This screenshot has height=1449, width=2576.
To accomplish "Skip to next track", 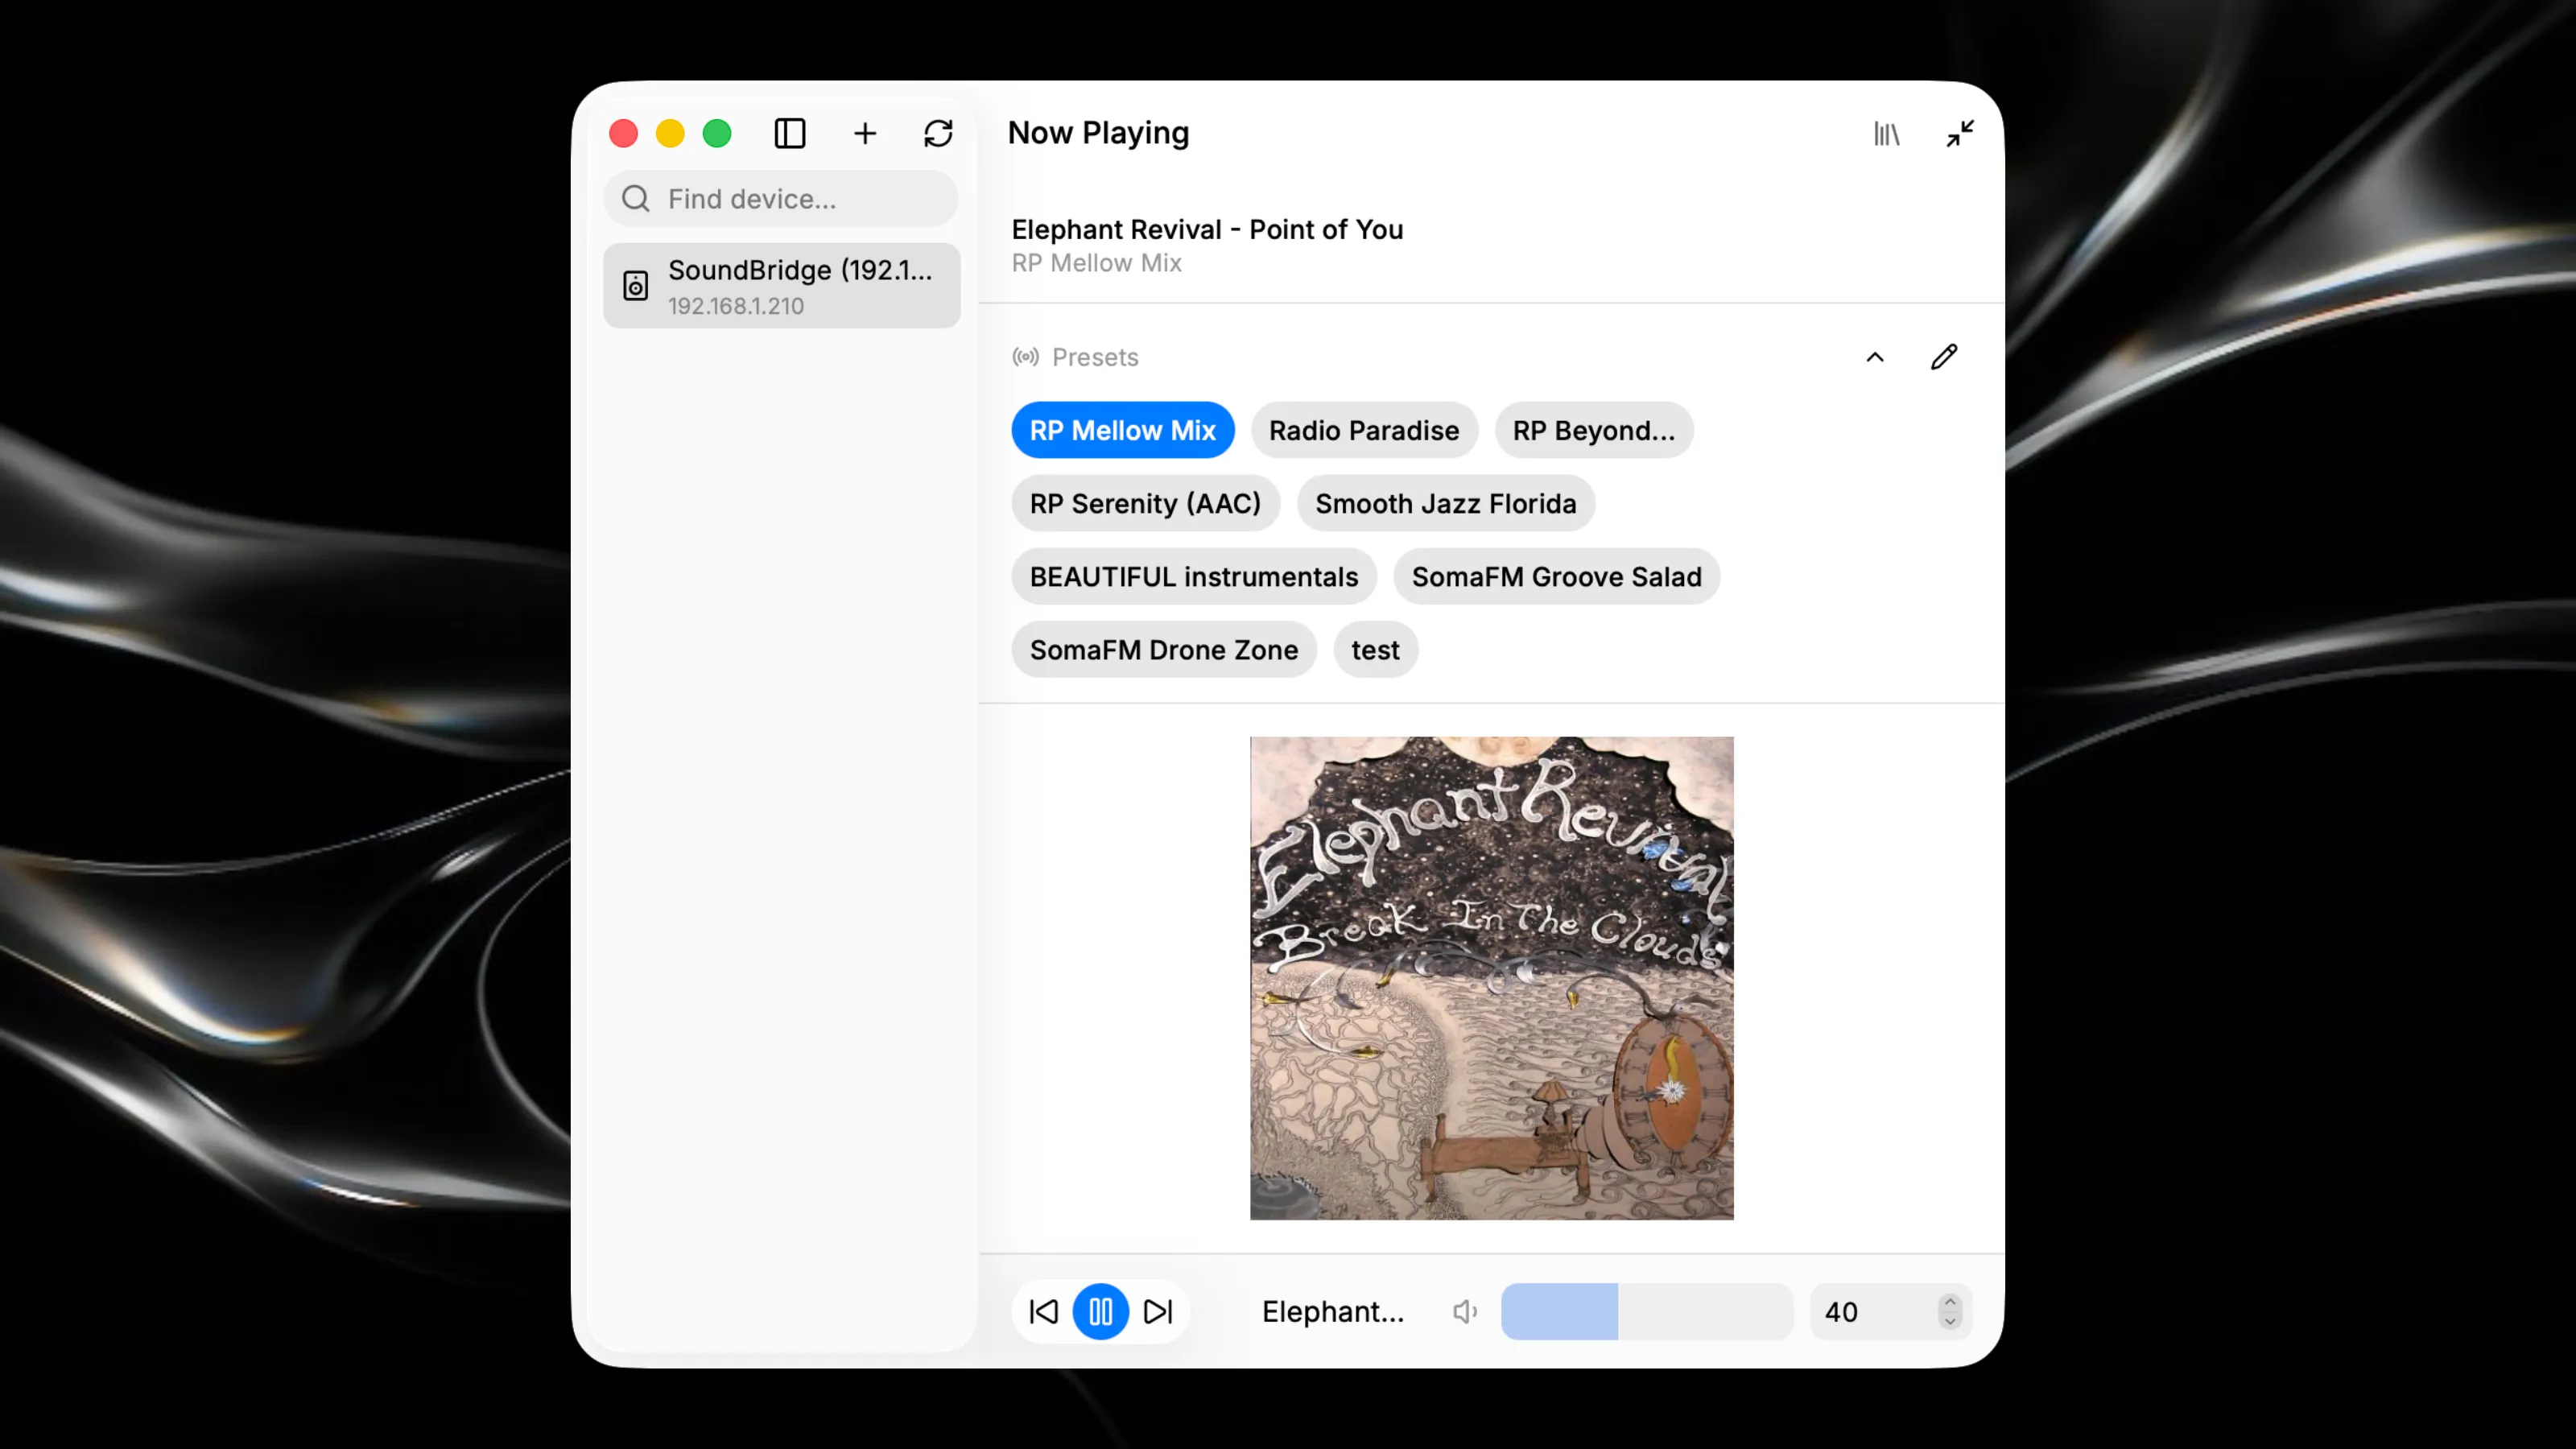I will click(x=1158, y=1311).
